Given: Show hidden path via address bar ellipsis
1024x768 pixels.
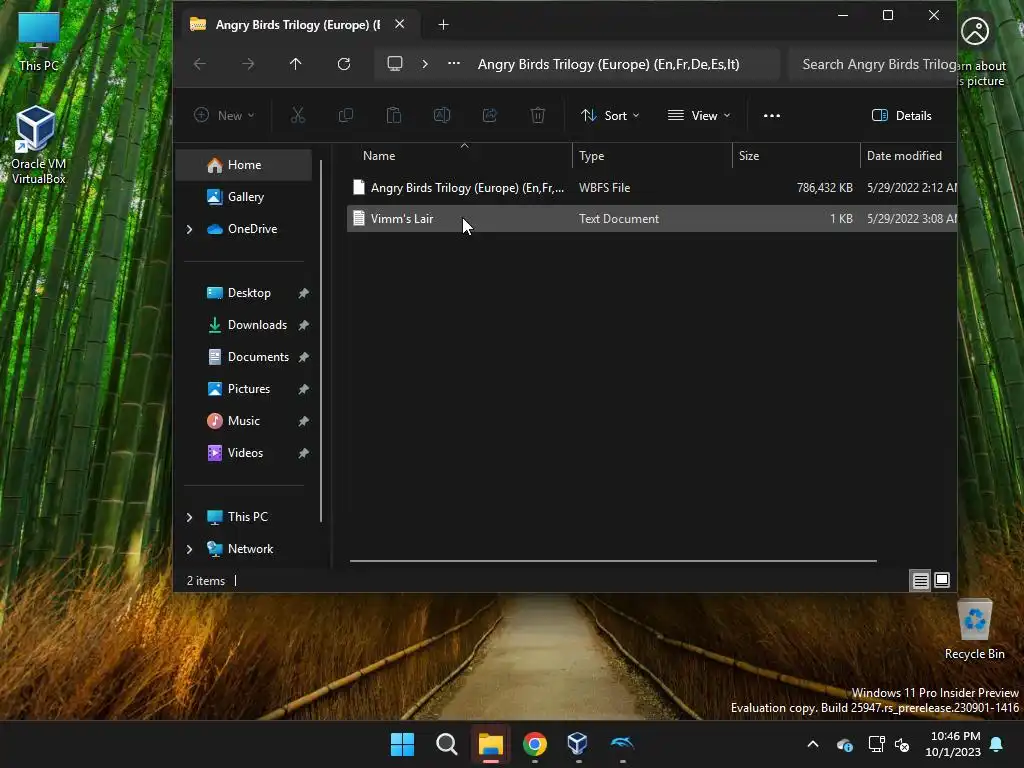Looking at the screenshot, I should 454,64.
